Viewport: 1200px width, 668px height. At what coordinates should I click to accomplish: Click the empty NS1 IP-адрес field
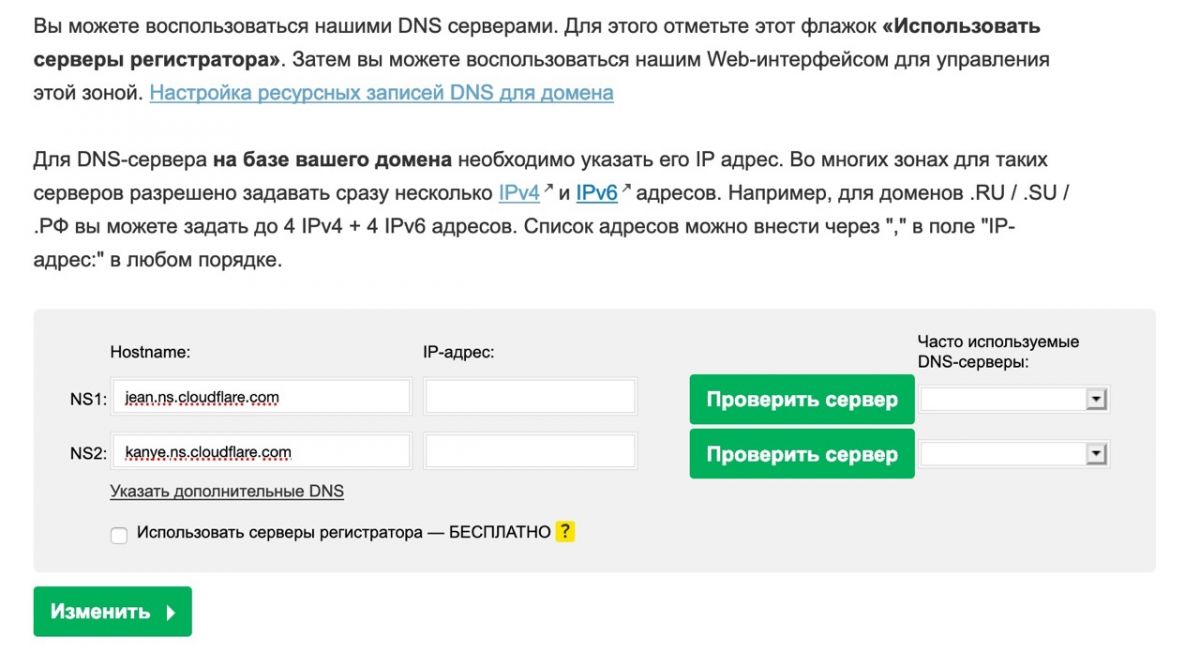(x=530, y=398)
